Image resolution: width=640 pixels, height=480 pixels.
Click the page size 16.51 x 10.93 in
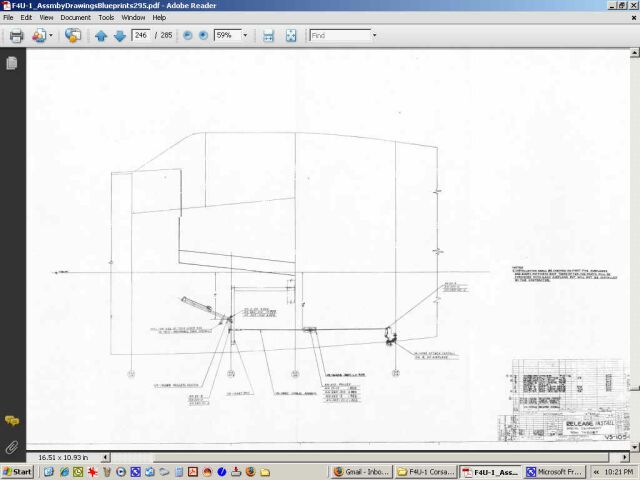[x=63, y=458]
